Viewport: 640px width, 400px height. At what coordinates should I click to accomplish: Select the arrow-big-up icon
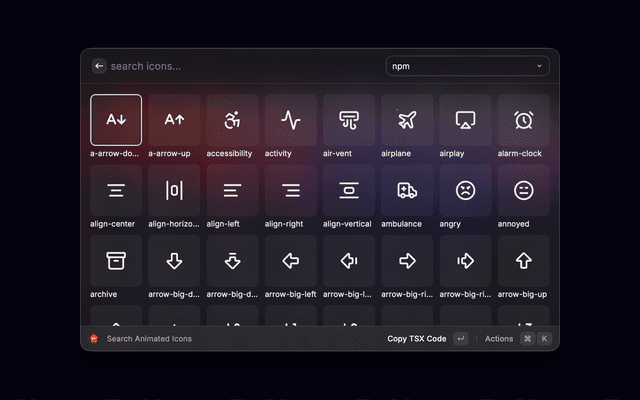tap(523, 261)
